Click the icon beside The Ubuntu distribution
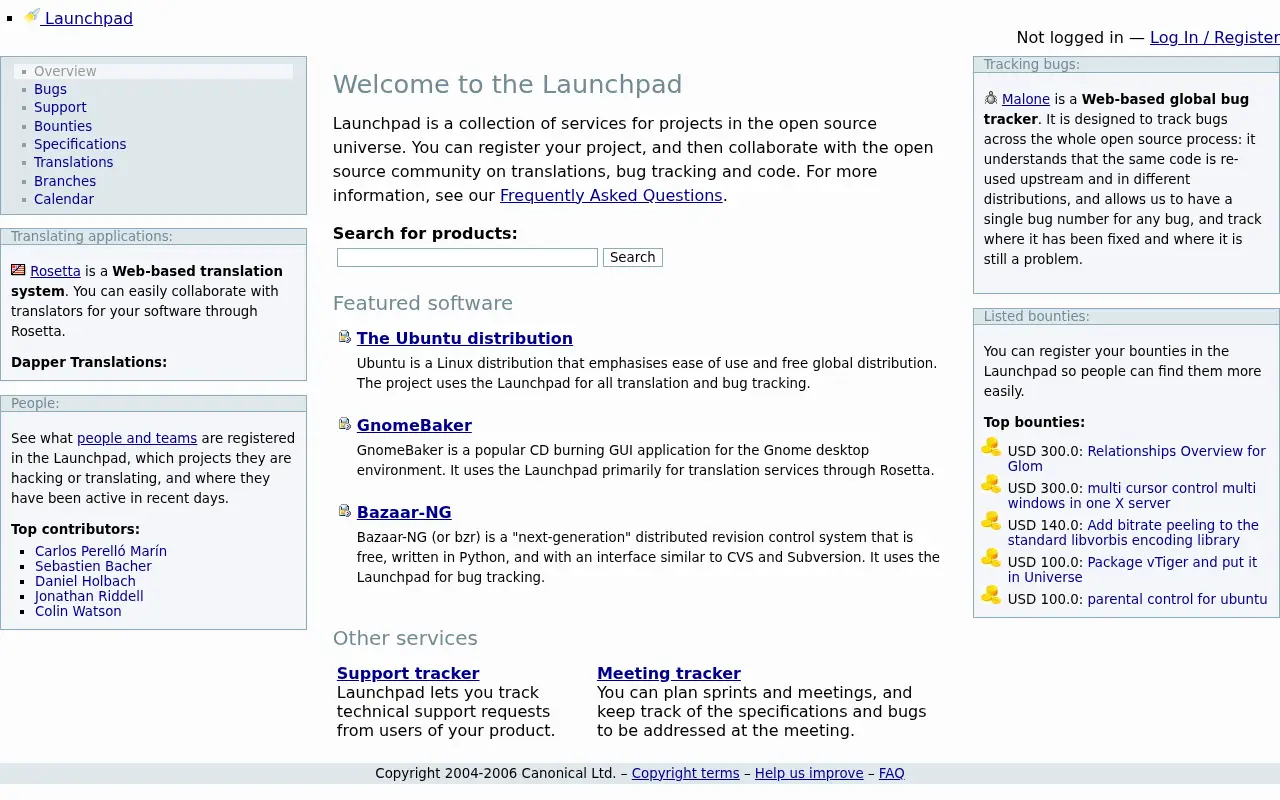Image resolution: width=1280 pixels, height=800 pixels. pos(345,337)
